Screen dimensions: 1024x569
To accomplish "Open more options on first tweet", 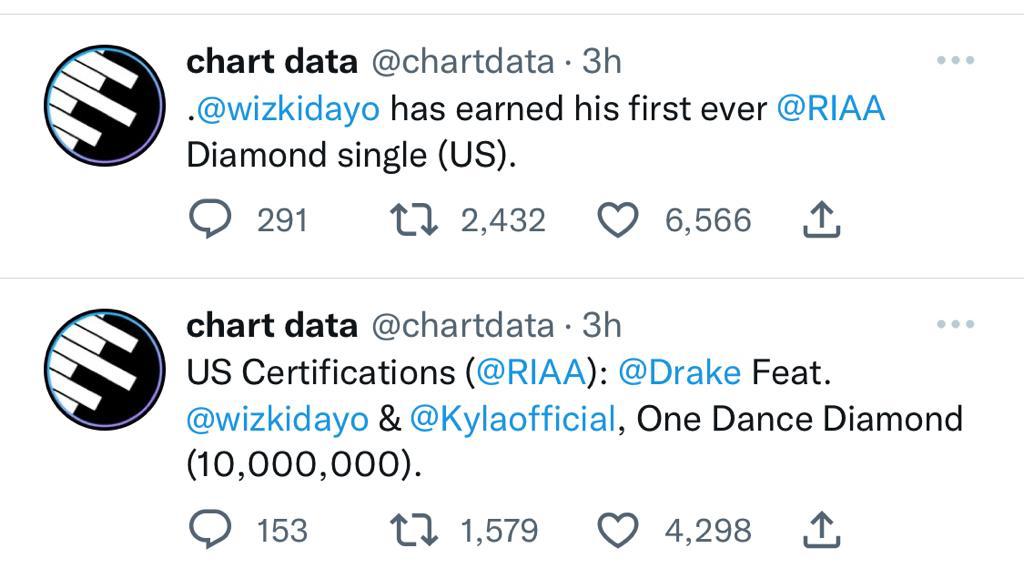I will pos(955,60).
